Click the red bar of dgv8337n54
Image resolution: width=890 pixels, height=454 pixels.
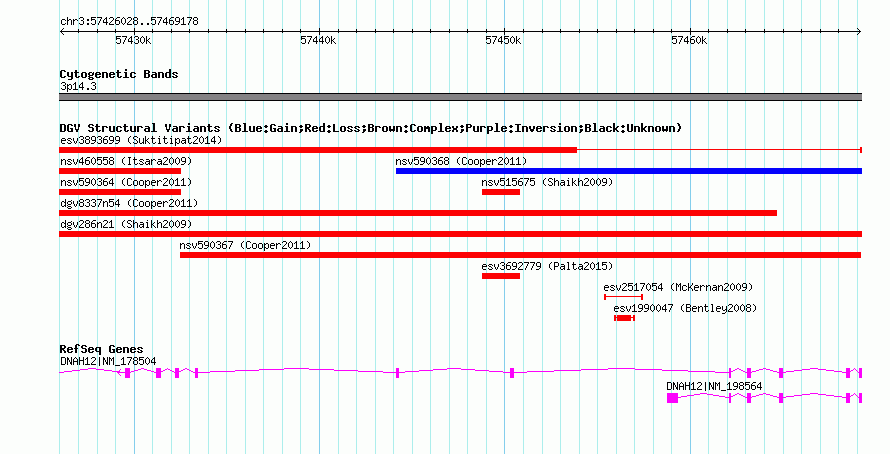[x=418, y=213]
